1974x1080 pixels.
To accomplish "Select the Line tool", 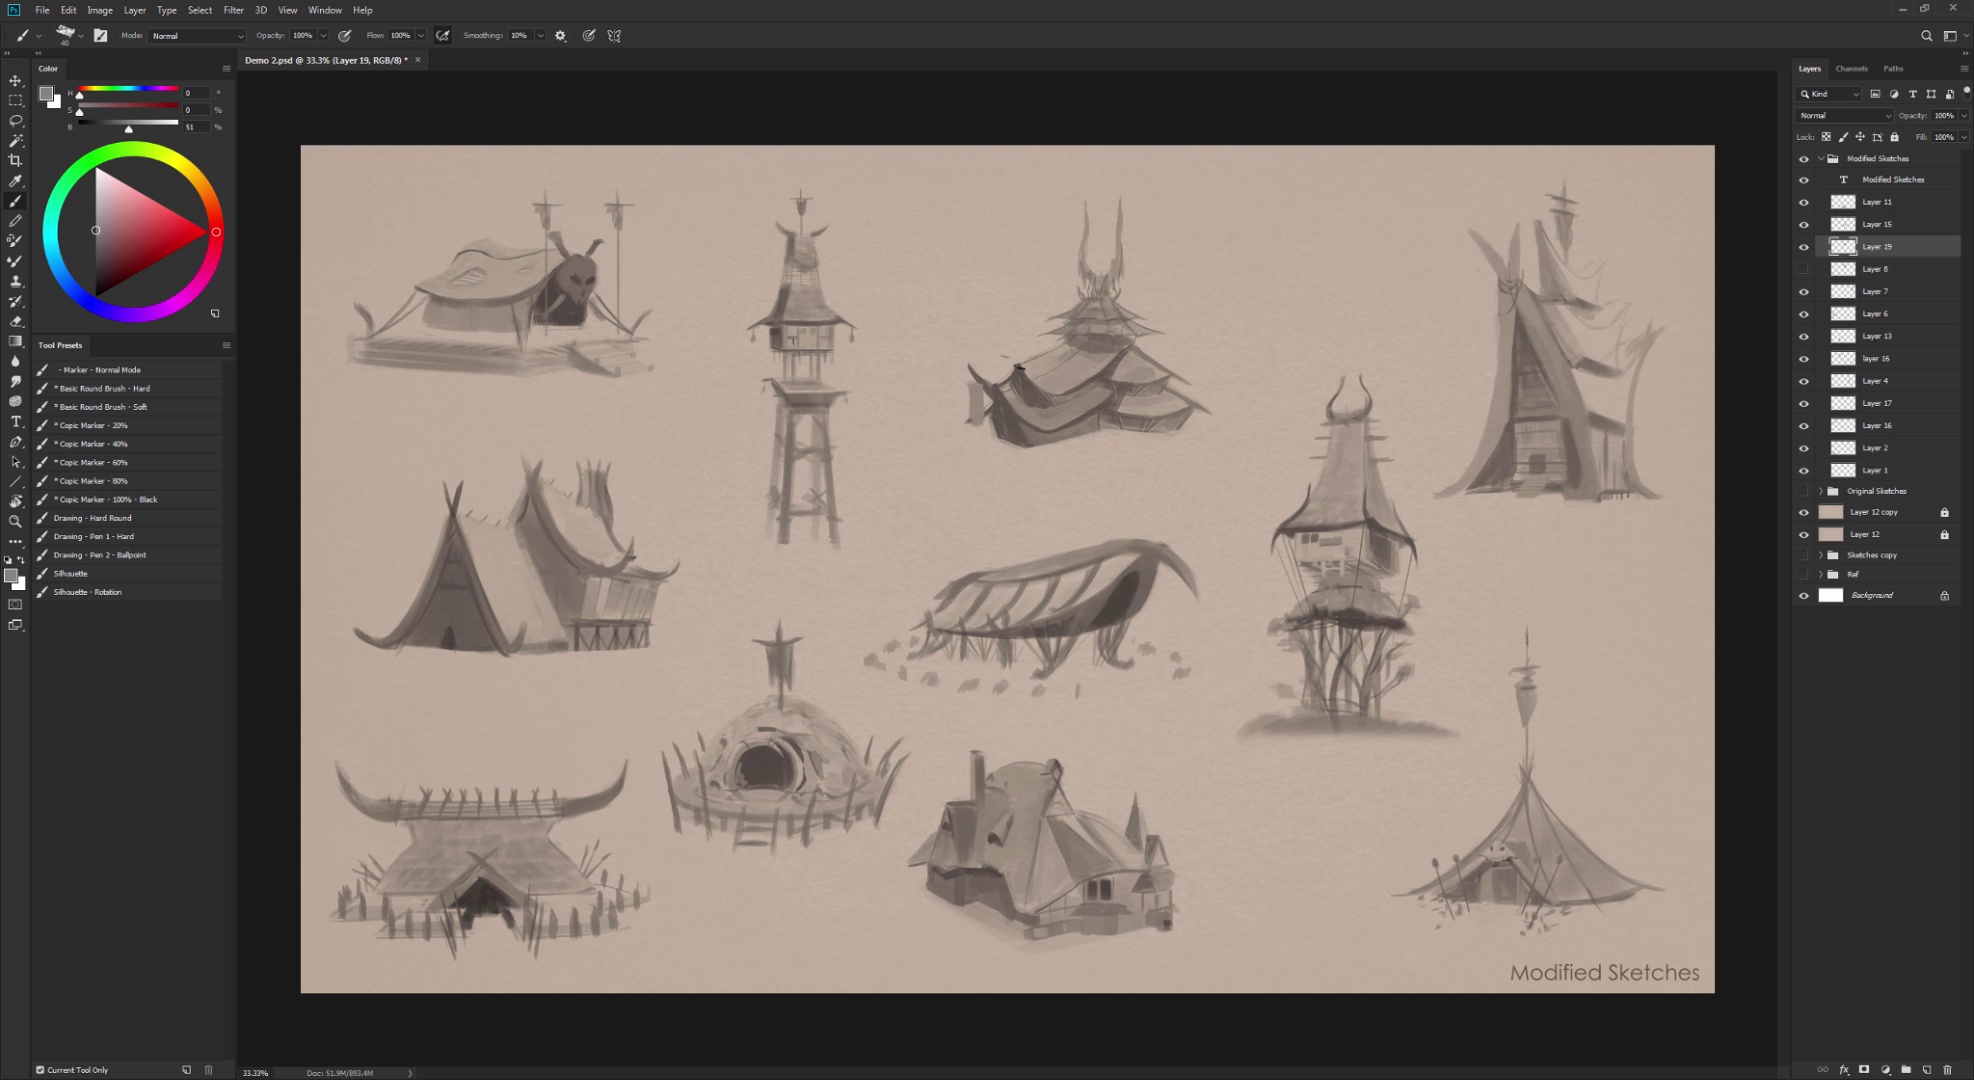I will (15, 482).
